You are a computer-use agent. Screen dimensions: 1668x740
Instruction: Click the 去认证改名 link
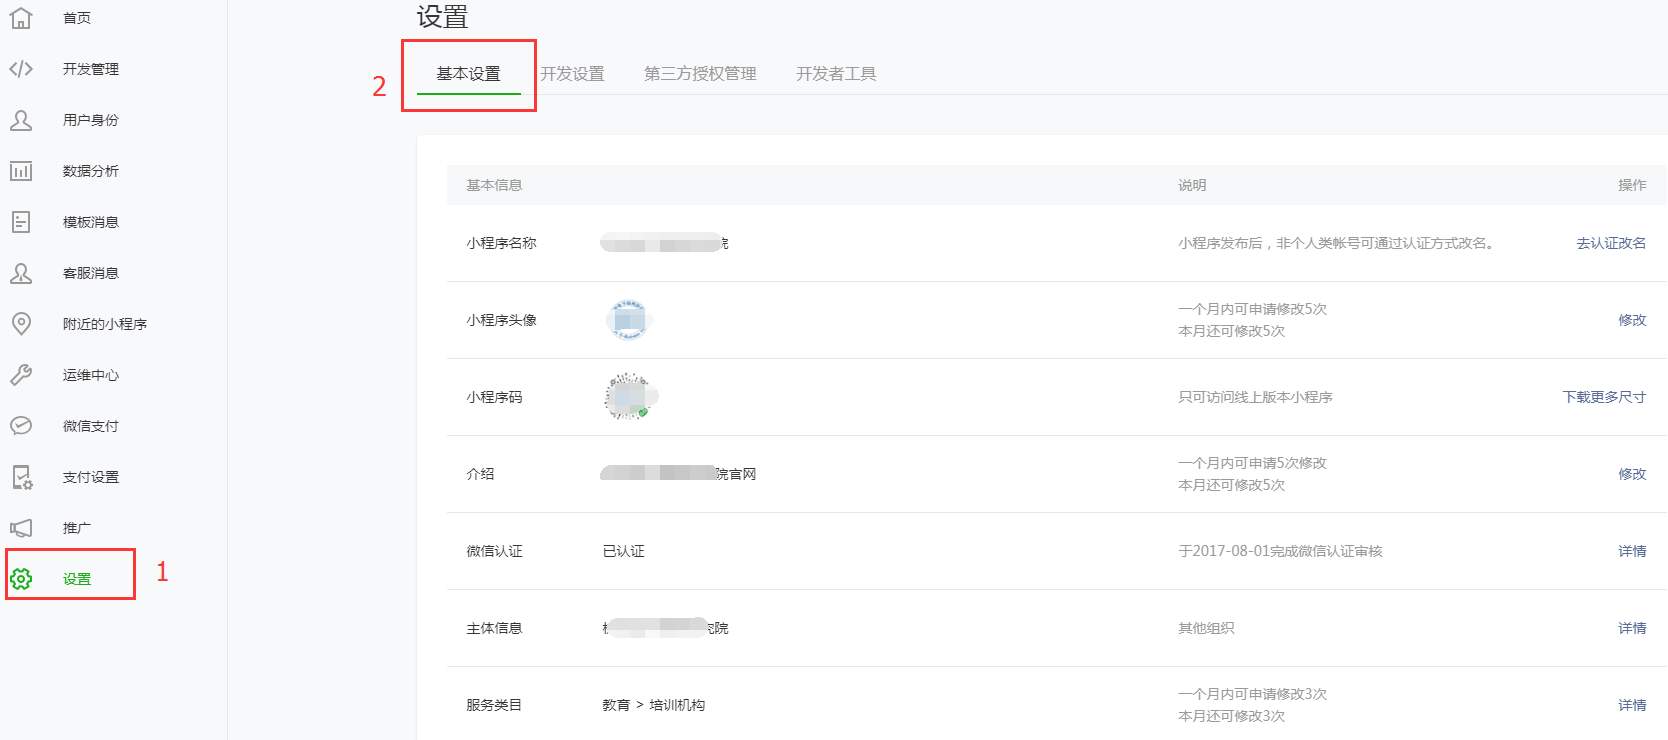click(1611, 243)
